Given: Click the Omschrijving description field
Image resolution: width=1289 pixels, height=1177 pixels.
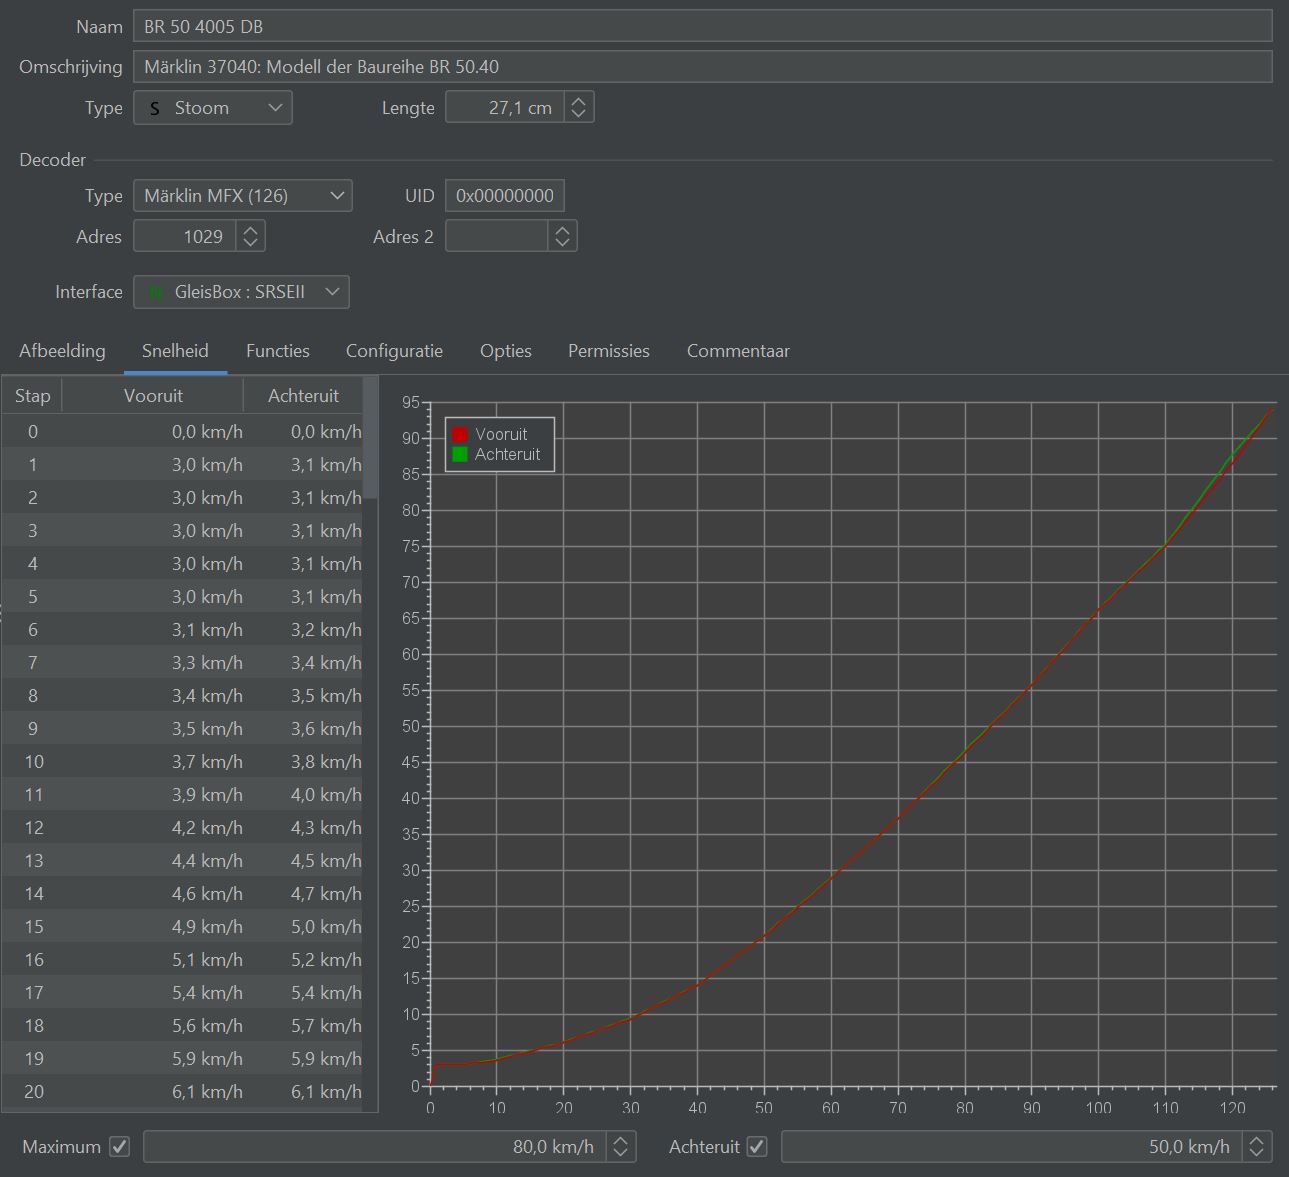Looking at the screenshot, I should click(702, 67).
